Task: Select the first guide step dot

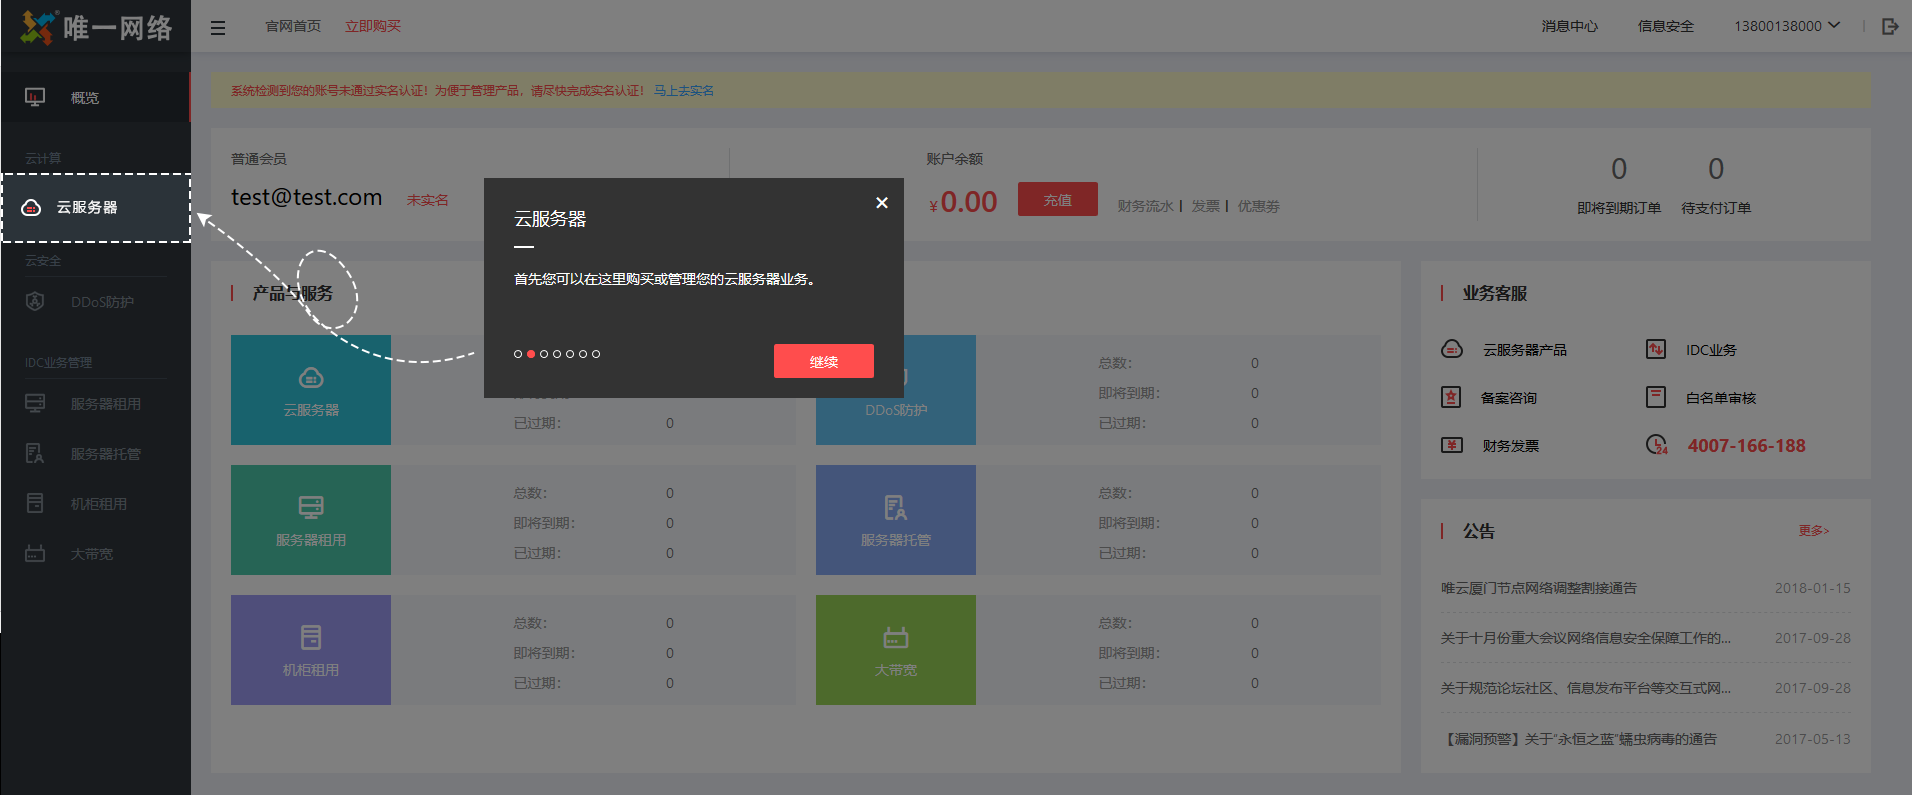Action: pos(518,354)
